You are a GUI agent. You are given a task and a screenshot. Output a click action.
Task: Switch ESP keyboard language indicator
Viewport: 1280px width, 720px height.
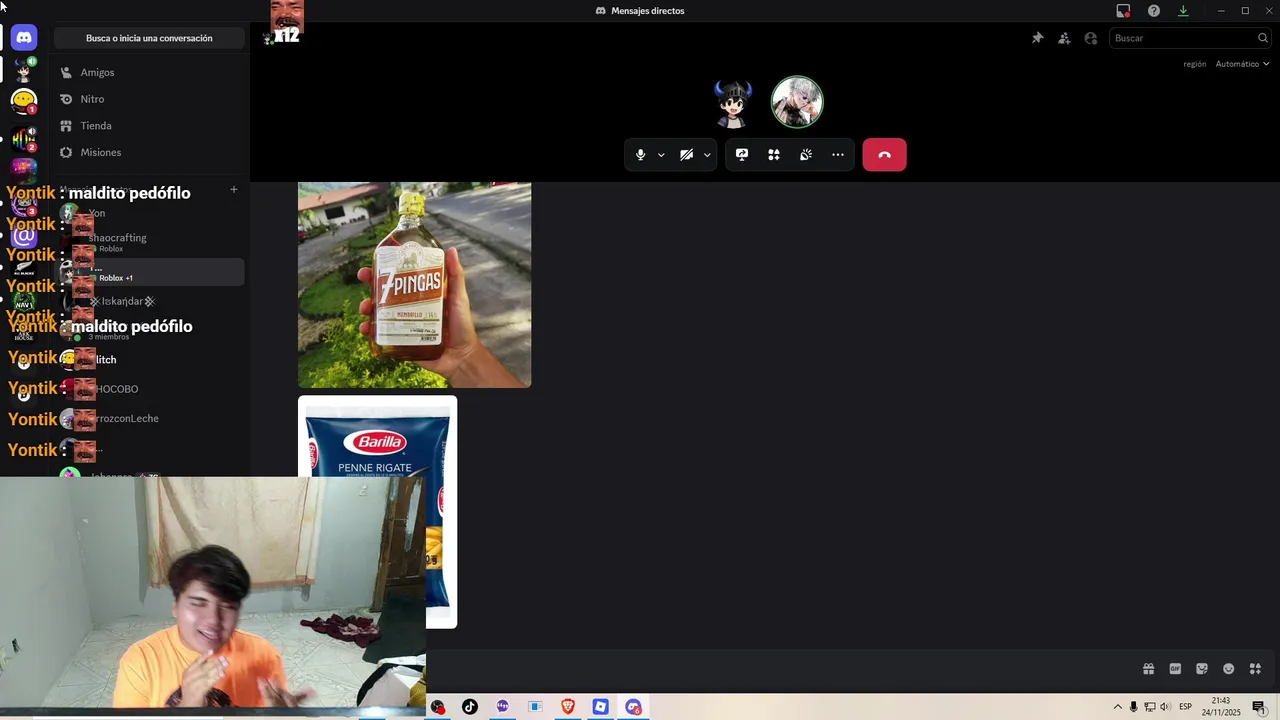point(1185,707)
